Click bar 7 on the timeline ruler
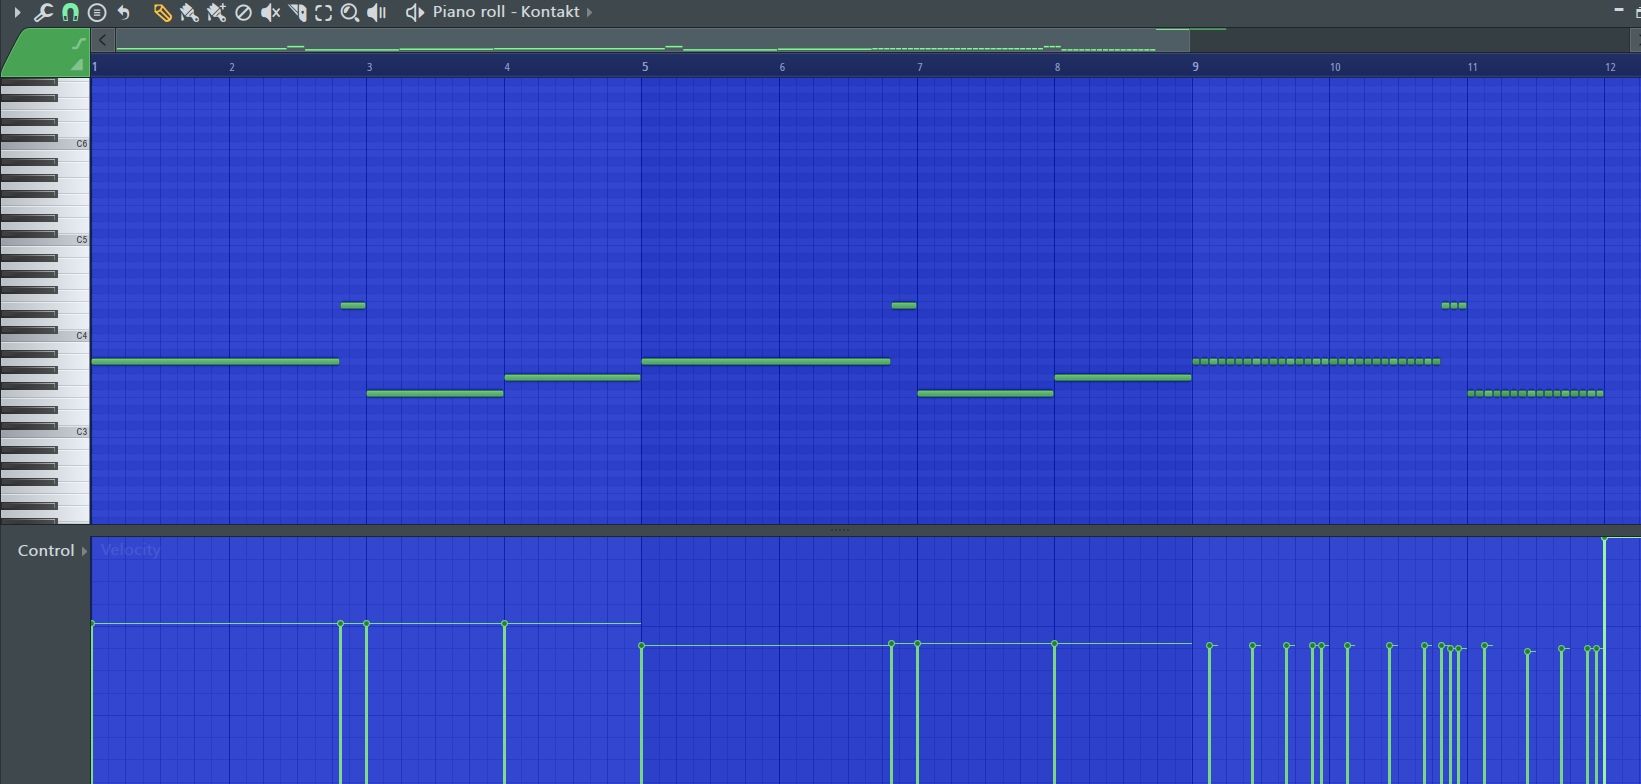 (x=920, y=67)
